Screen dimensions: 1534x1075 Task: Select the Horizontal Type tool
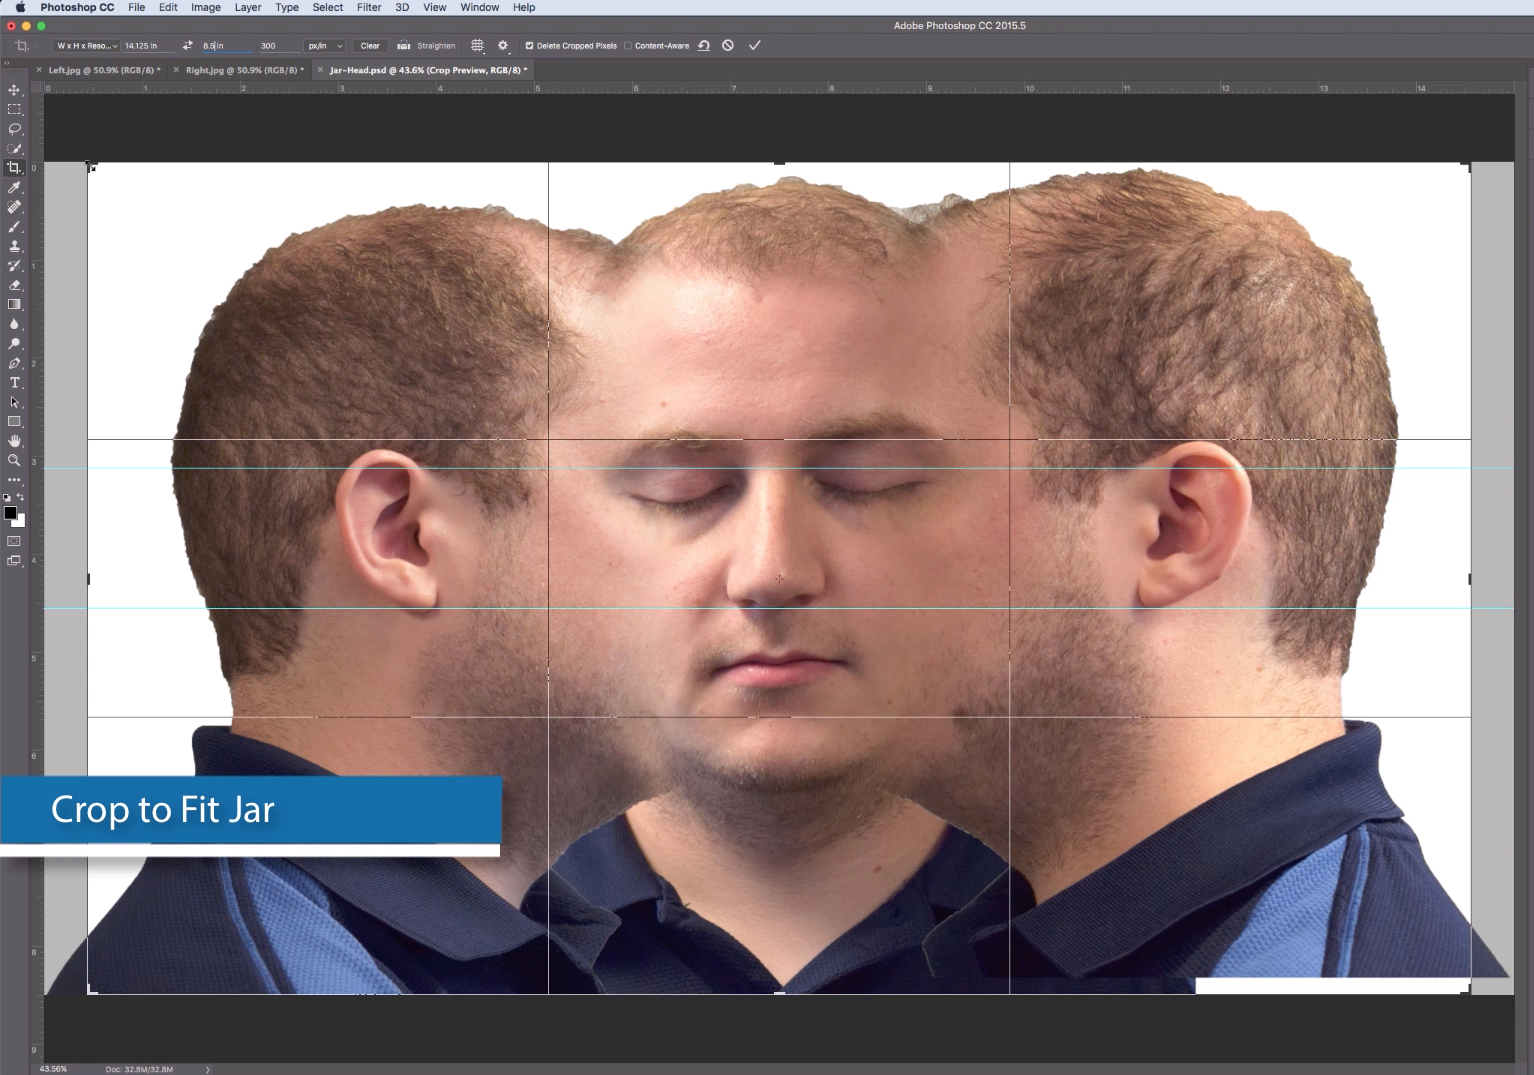tap(14, 382)
